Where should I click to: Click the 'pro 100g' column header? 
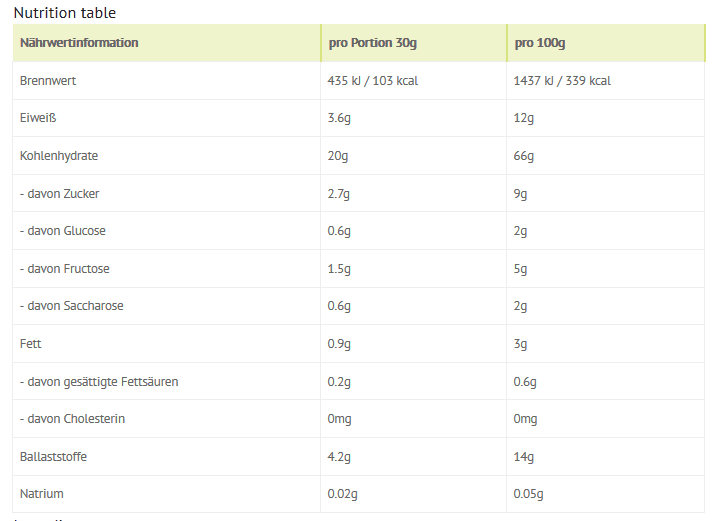click(x=540, y=43)
